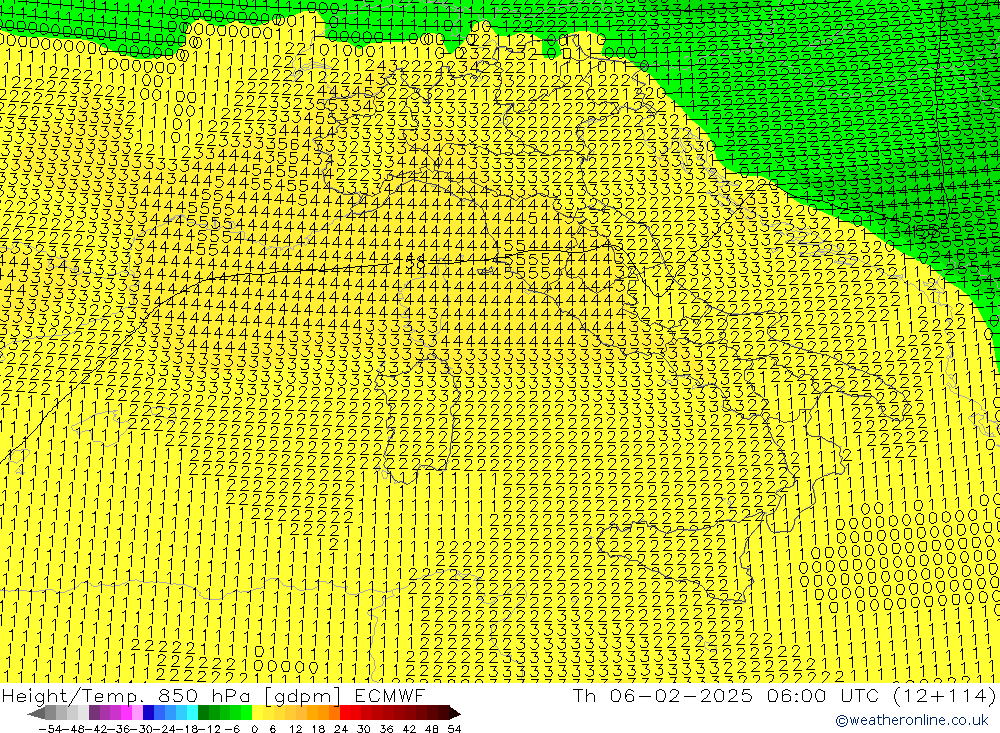Click the 'Th 06-02-2025' date text
This screenshot has height=733, width=1000.
663,696
